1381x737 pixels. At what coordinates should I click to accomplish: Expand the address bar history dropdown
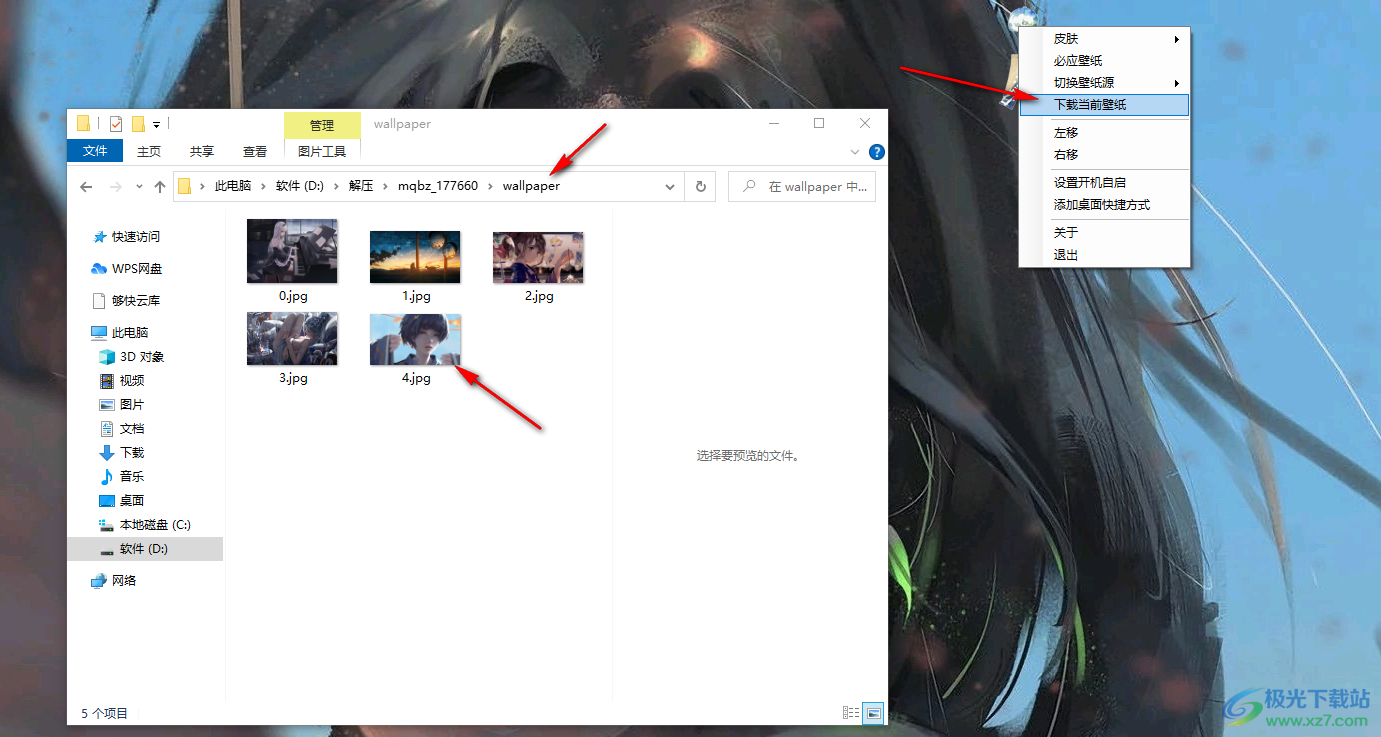670,187
